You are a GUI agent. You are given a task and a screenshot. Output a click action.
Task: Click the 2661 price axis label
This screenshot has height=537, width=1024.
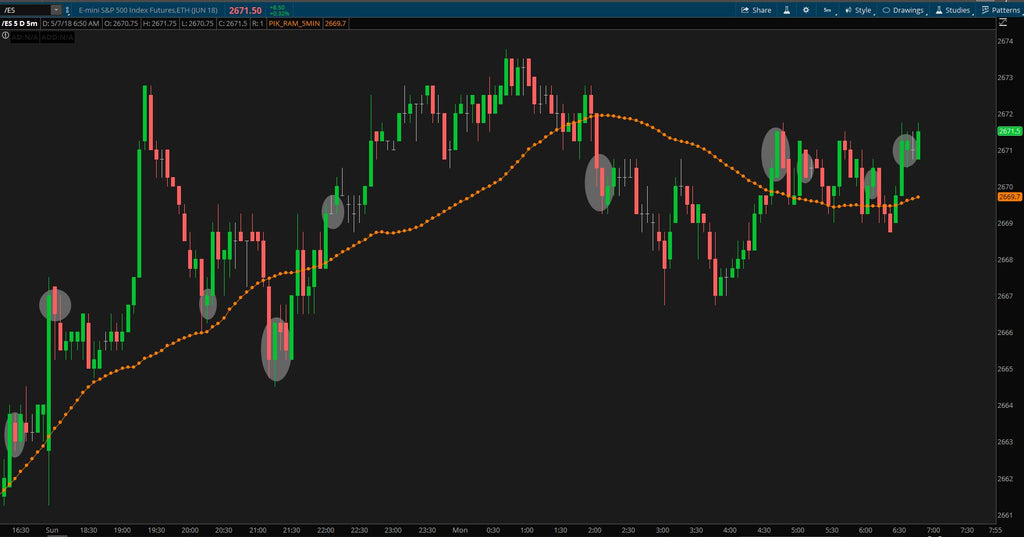coord(1005,515)
